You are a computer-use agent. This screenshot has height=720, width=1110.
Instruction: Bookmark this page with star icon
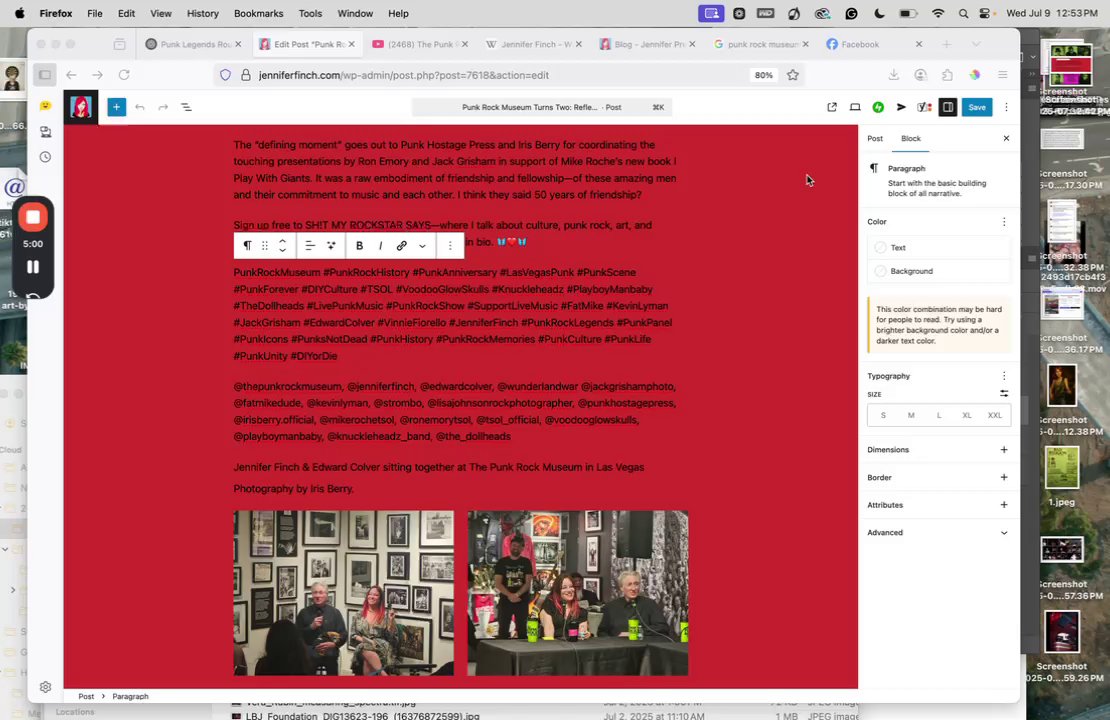point(792,75)
